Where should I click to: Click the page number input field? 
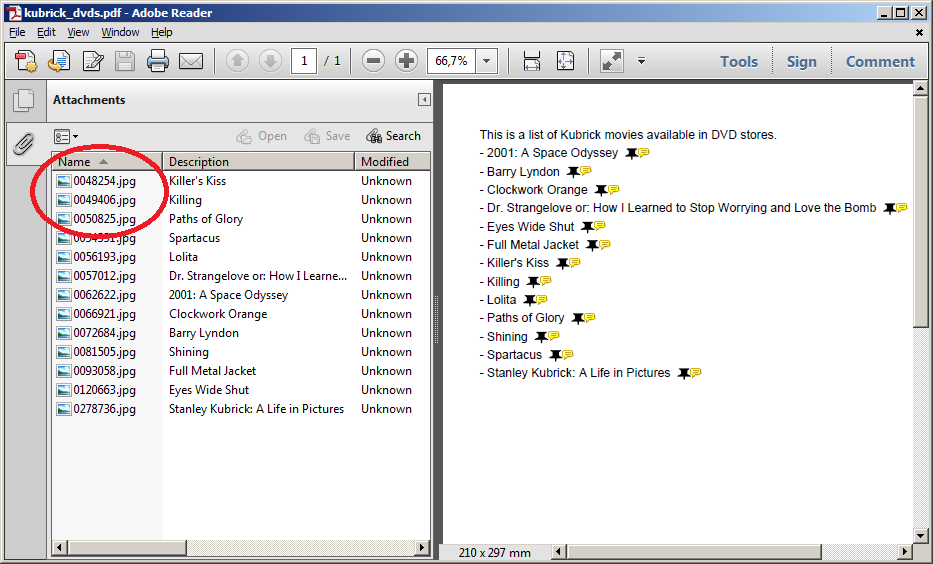tap(304, 61)
